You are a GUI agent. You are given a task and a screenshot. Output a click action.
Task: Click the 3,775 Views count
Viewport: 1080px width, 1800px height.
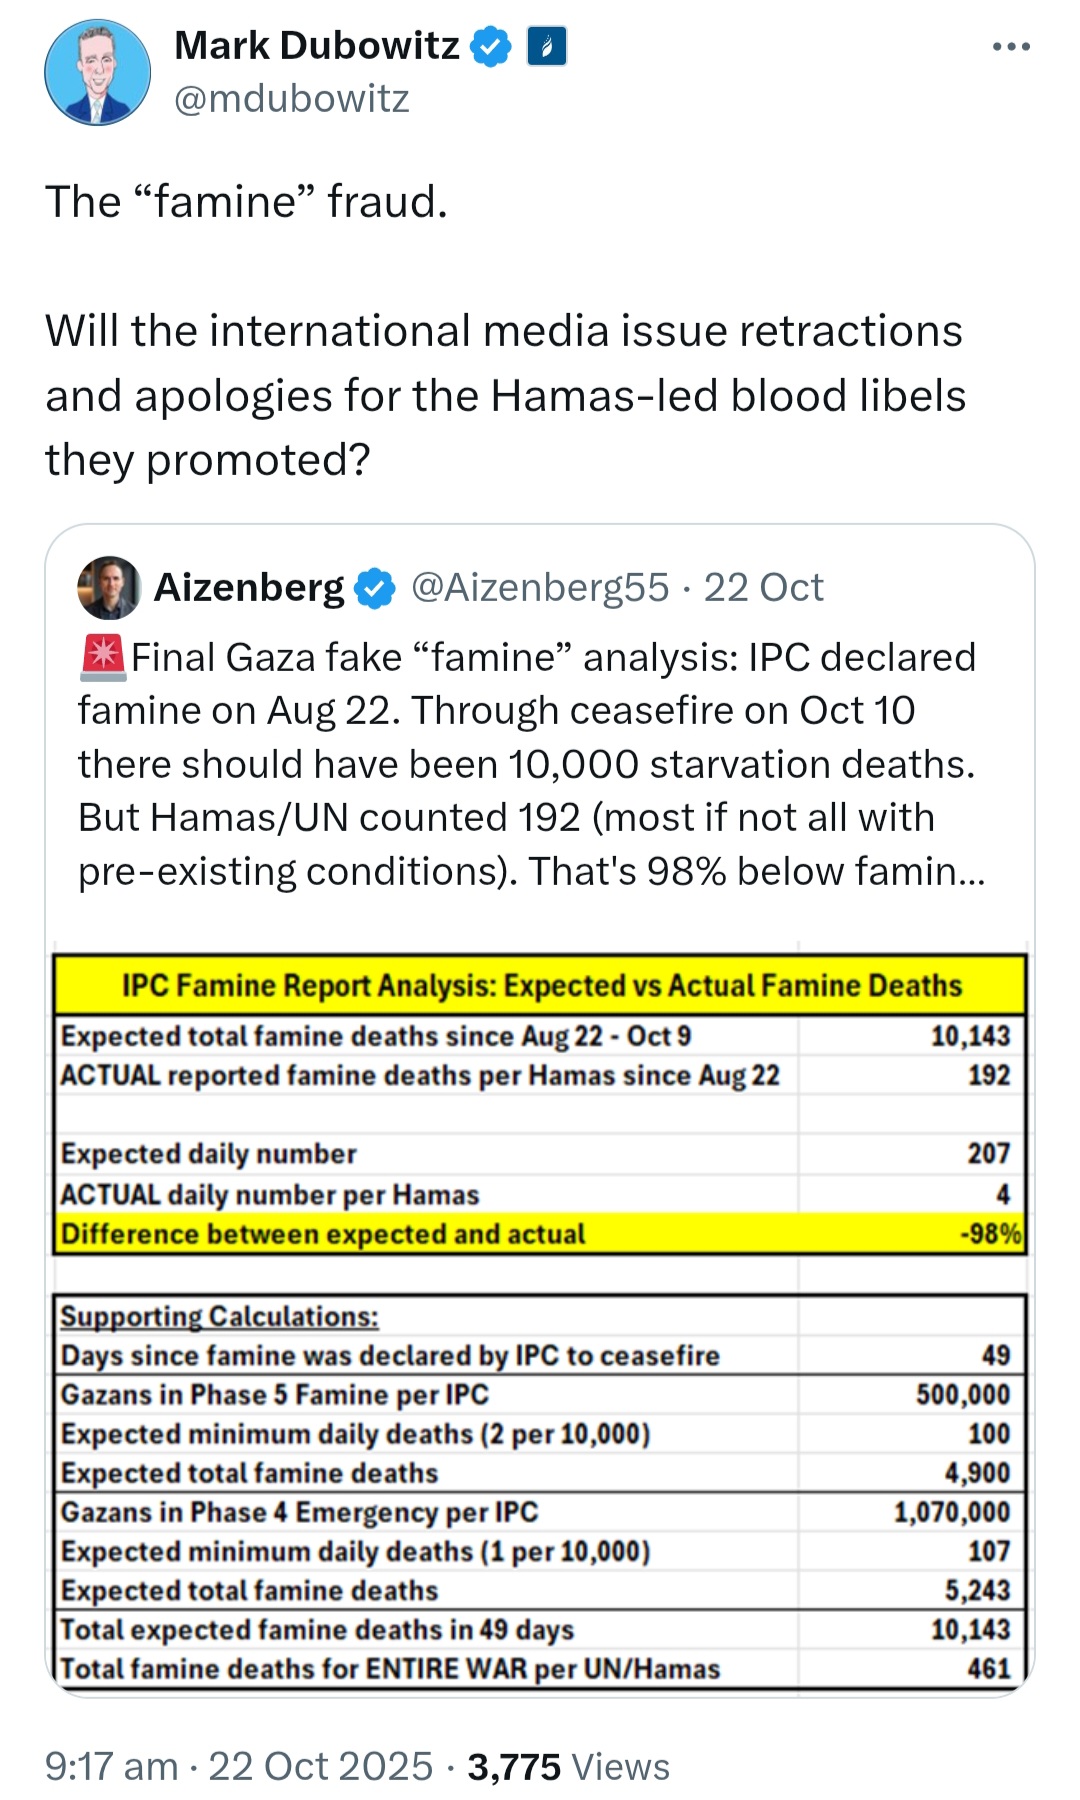(568, 1766)
